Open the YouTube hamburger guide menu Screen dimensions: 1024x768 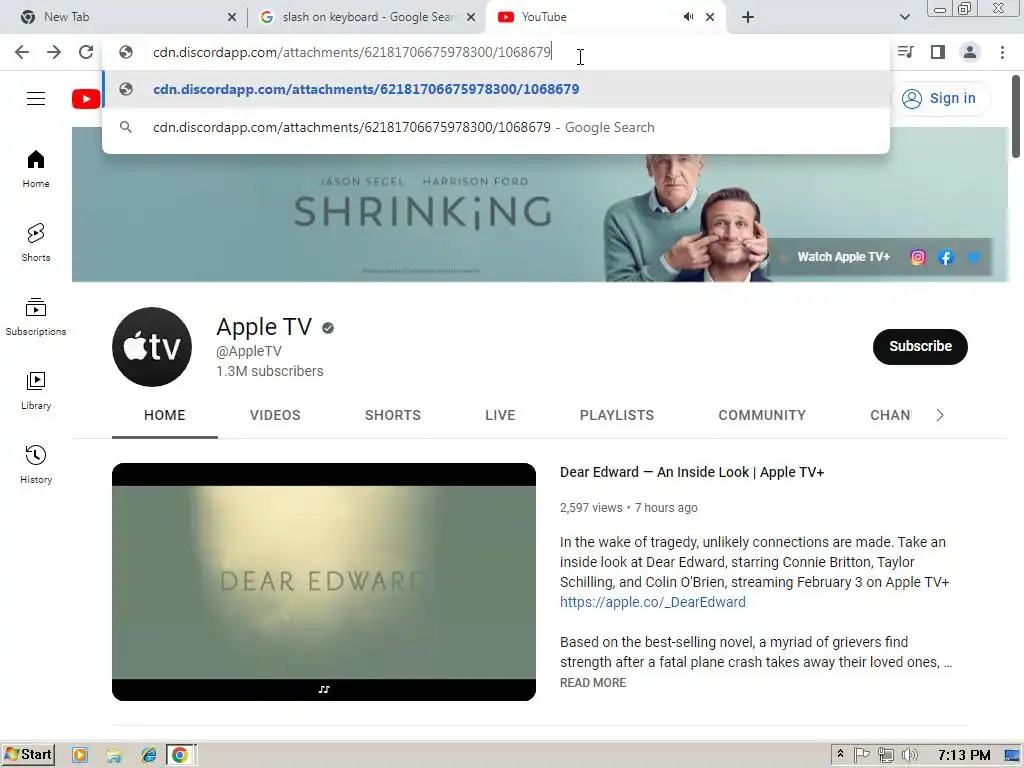point(36,99)
